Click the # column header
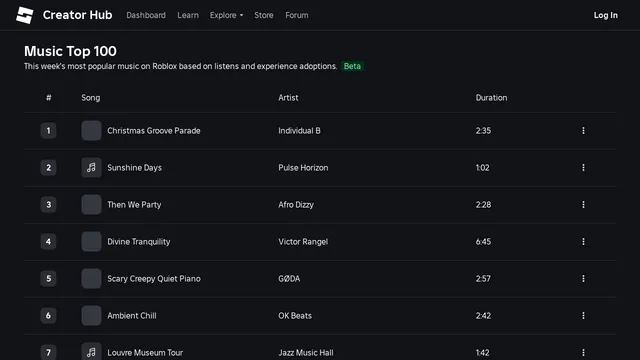The height and width of the screenshot is (360, 640). (x=49, y=98)
